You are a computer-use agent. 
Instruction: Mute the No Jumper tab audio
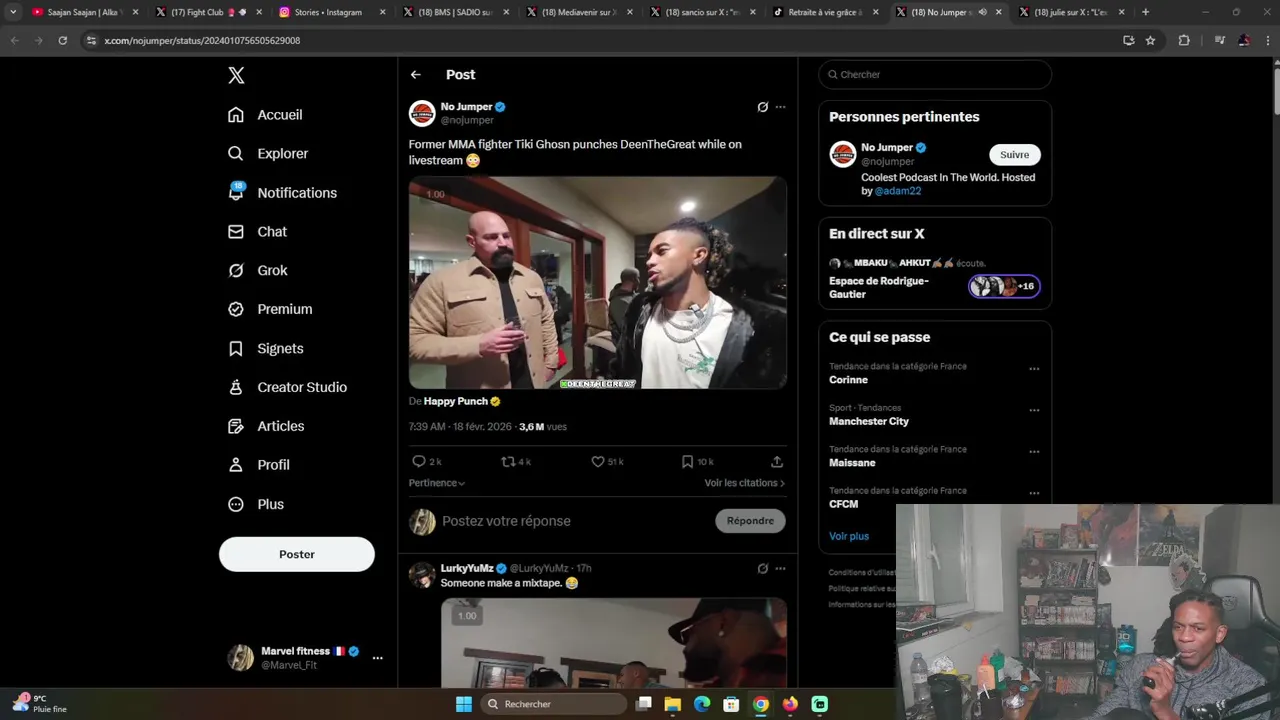pyautogui.click(x=982, y=12)
